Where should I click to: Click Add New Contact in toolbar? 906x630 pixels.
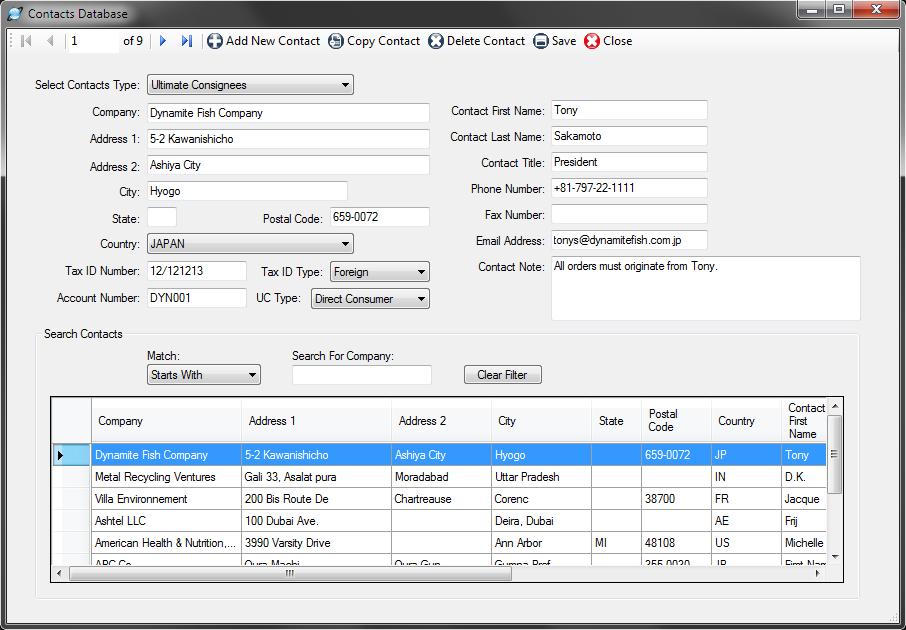(264, 41)
